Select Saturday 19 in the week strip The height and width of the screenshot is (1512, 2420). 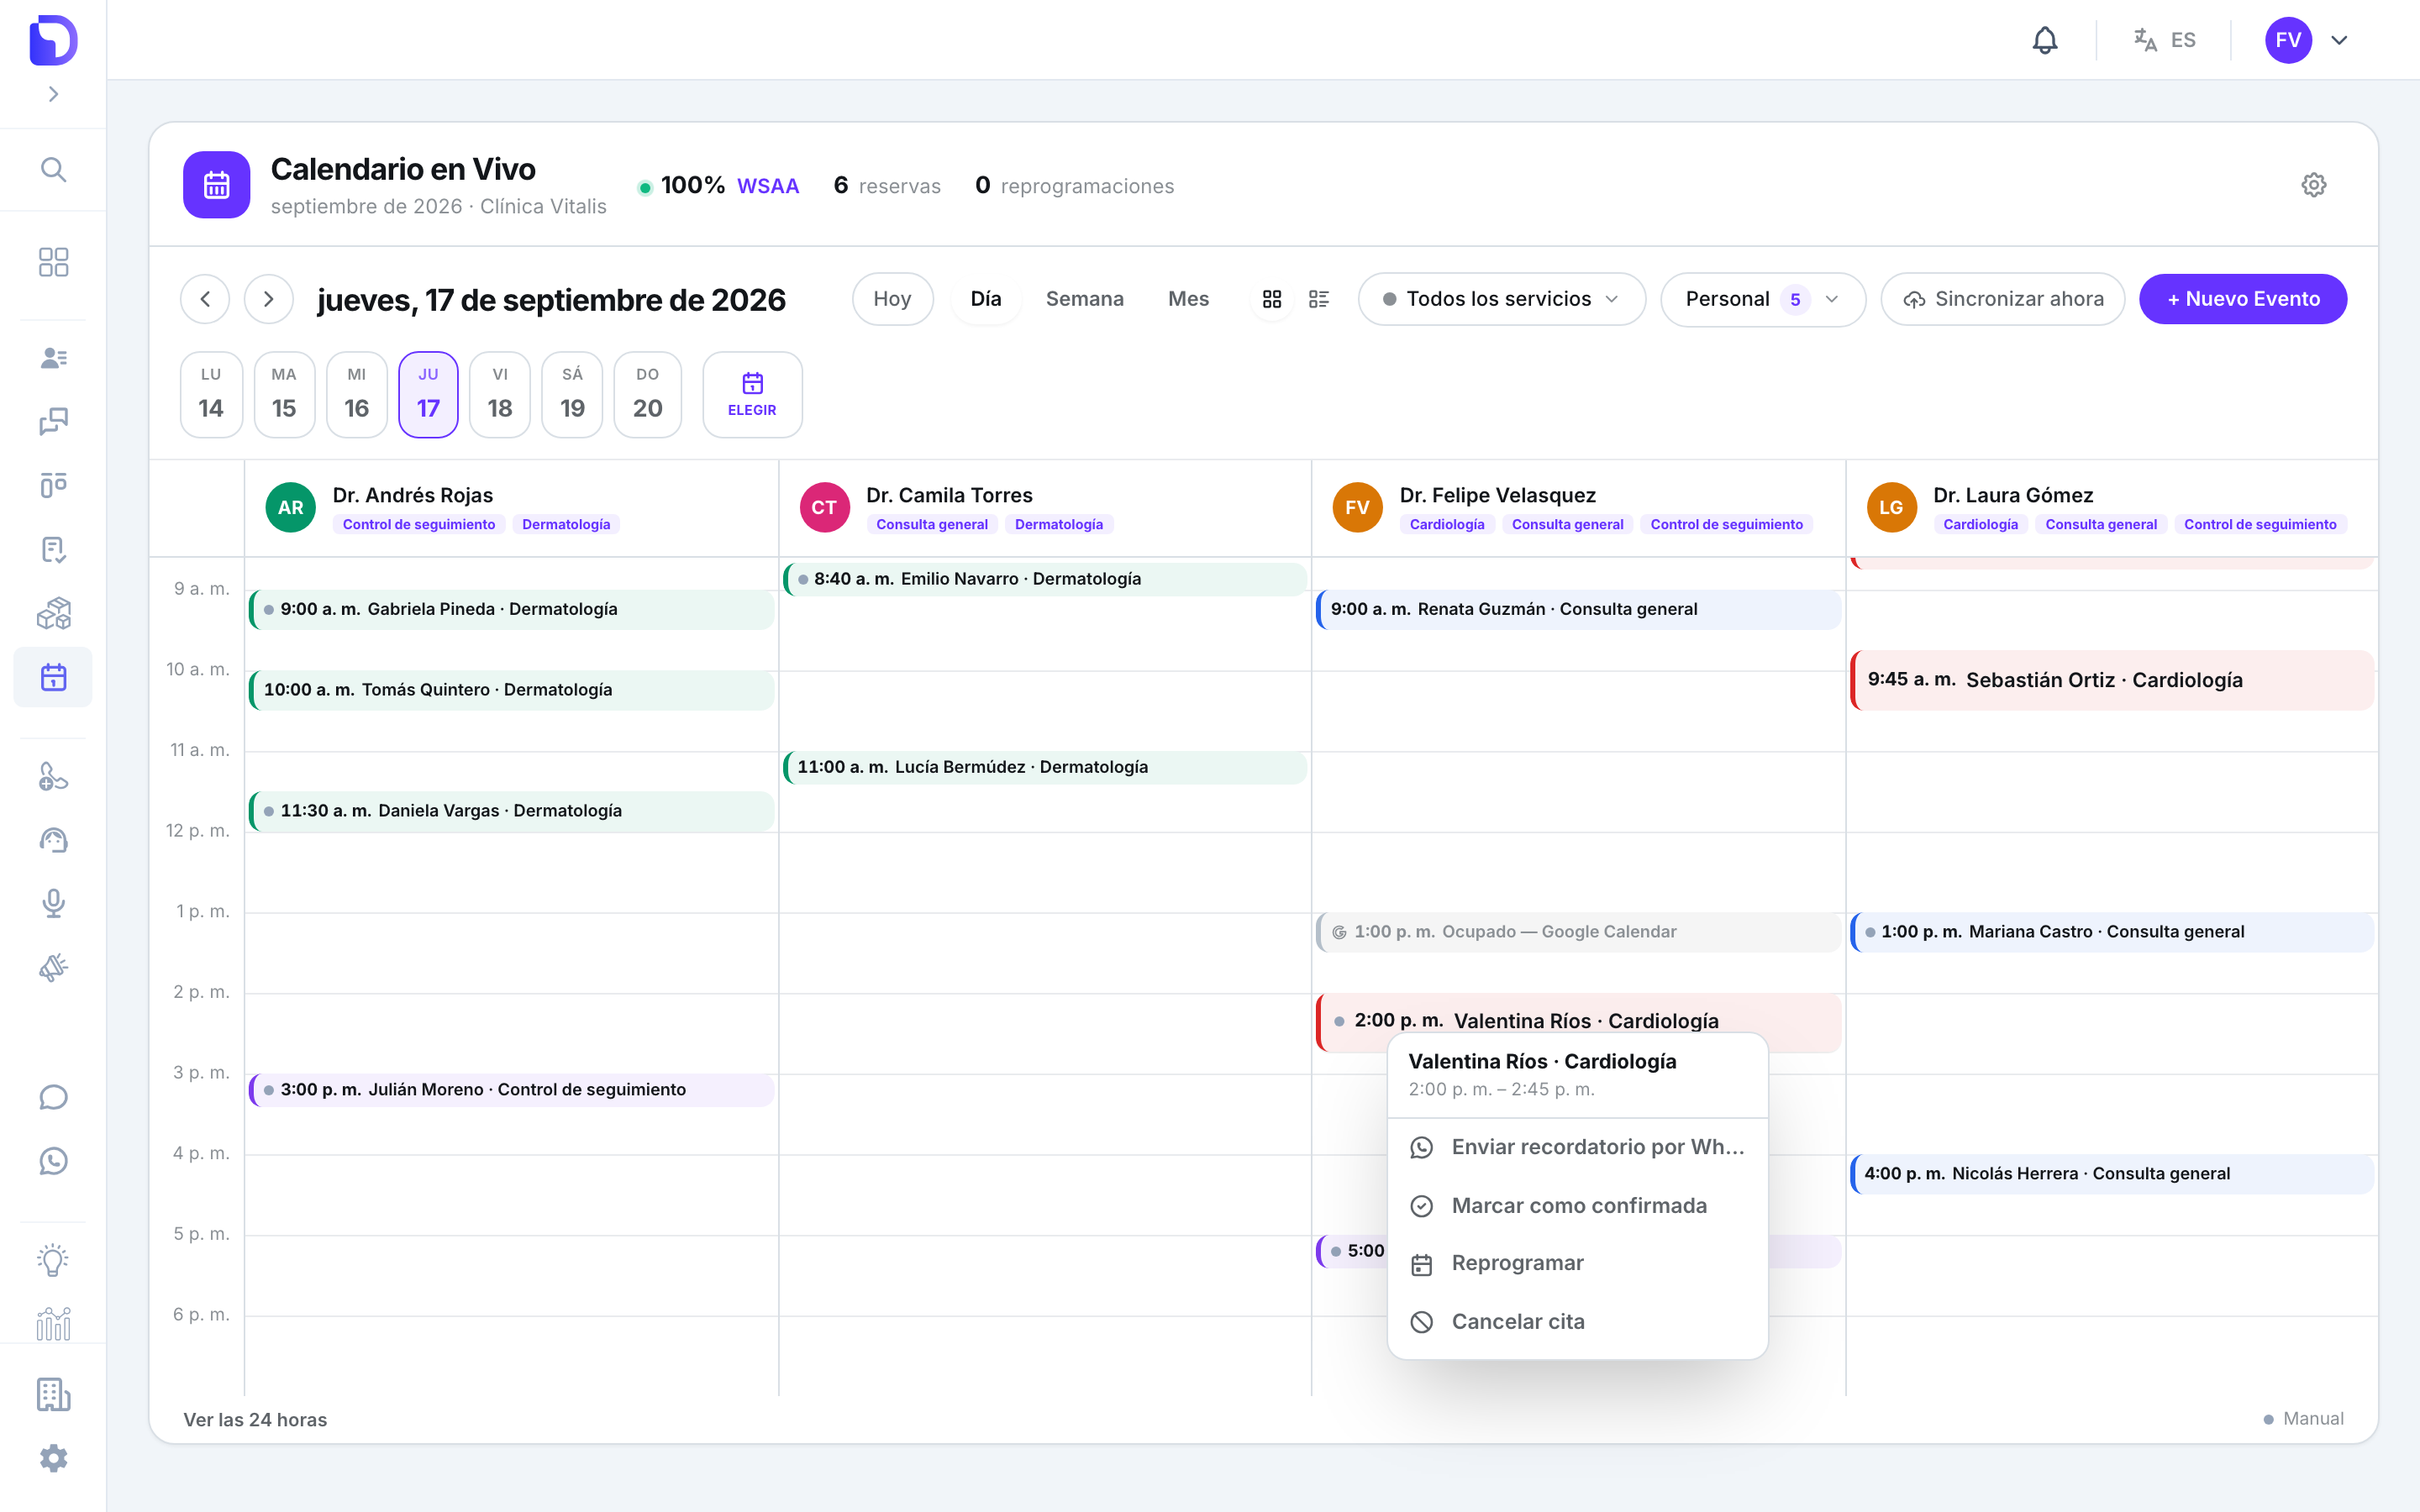(572, 394)
